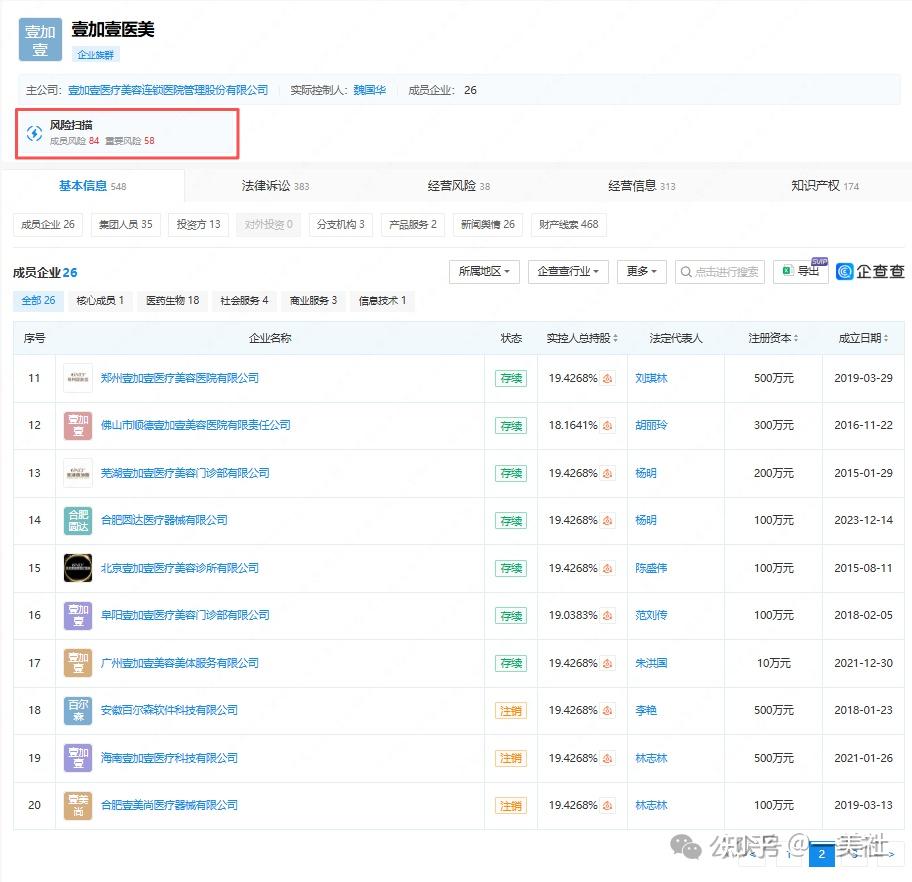Filter by 信息技术 1 category
Viewport: 912px width, 882px height.
coord(382,301)
